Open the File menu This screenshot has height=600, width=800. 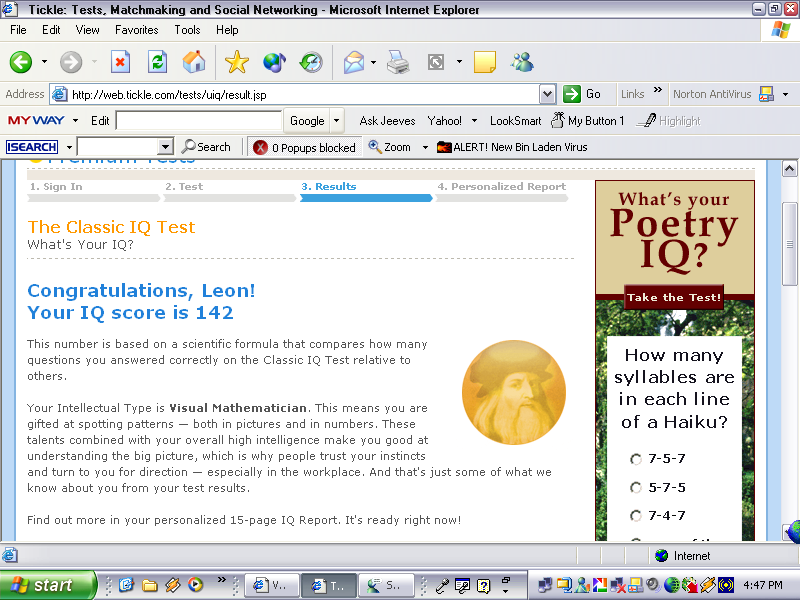[x=18, y=30]
